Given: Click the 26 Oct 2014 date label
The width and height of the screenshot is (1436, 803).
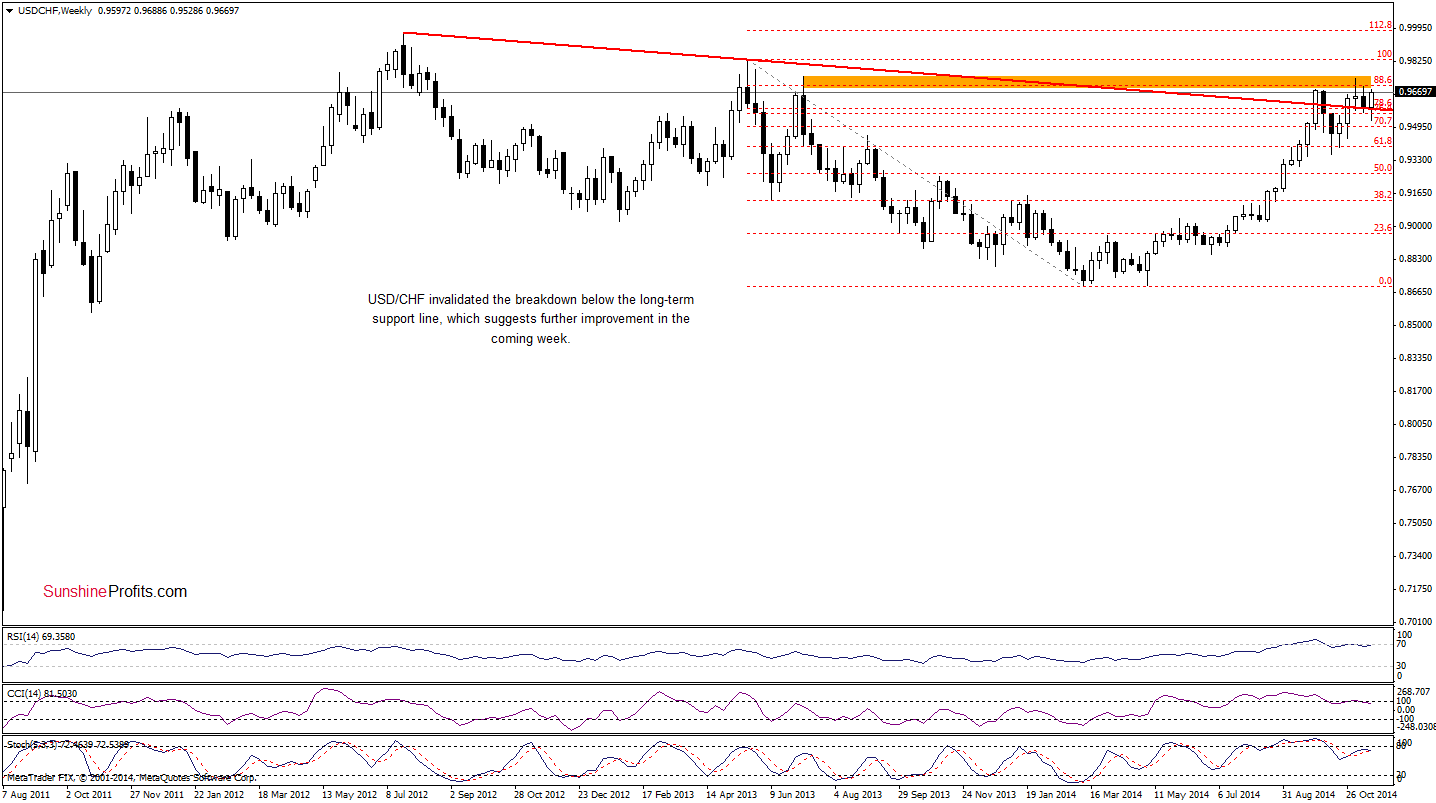Looking at the screenshot, I should tap(1373, 795).
